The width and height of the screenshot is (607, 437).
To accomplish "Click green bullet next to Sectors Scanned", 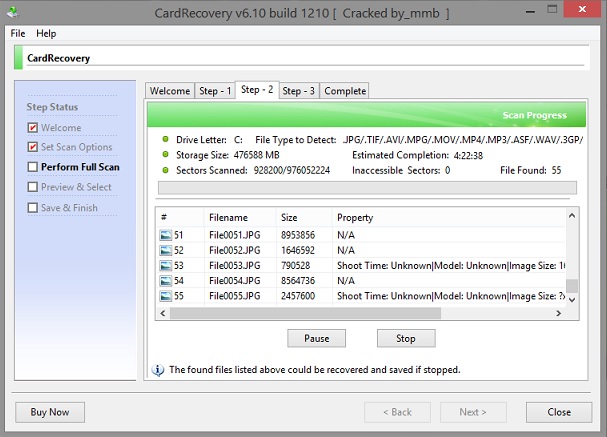I will coord(165,170).
